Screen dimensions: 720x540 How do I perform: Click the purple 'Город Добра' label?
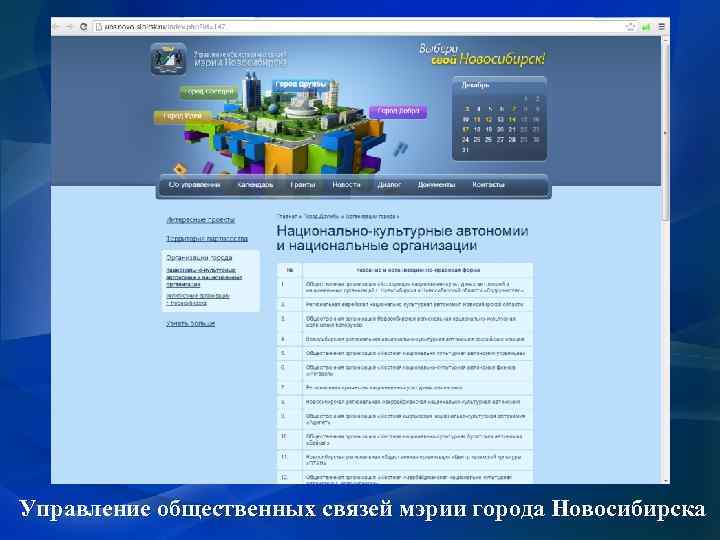click(398, 111)
